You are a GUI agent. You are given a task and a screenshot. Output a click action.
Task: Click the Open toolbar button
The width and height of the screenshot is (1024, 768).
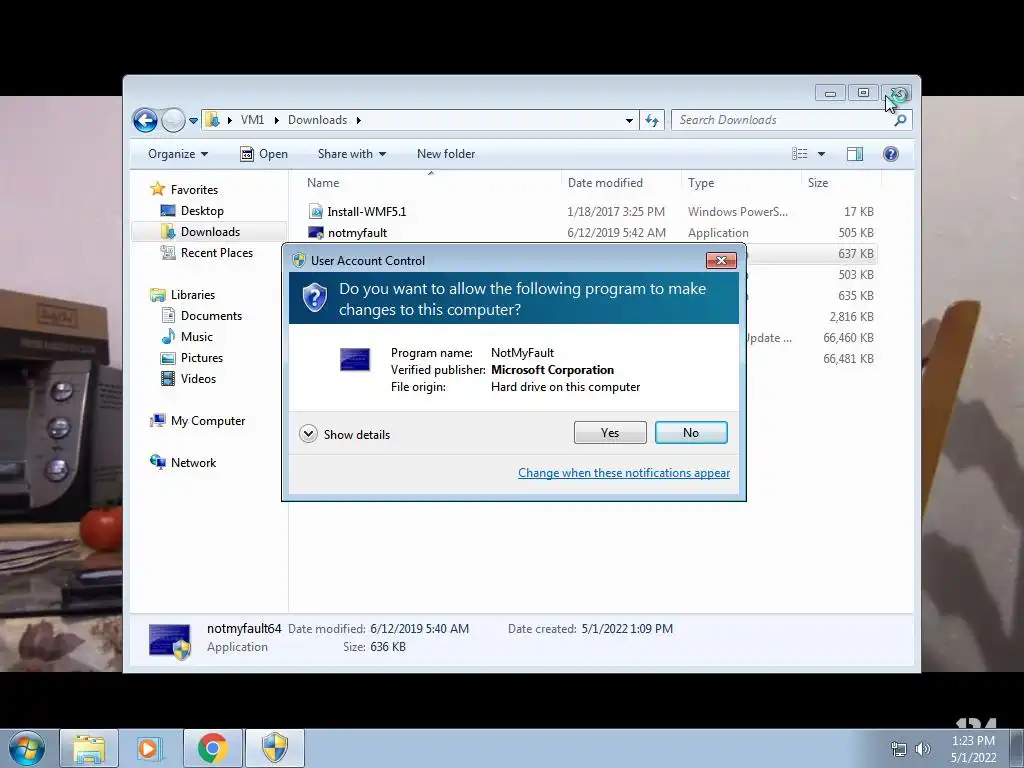pyautogui.click(x=264, y=154)
